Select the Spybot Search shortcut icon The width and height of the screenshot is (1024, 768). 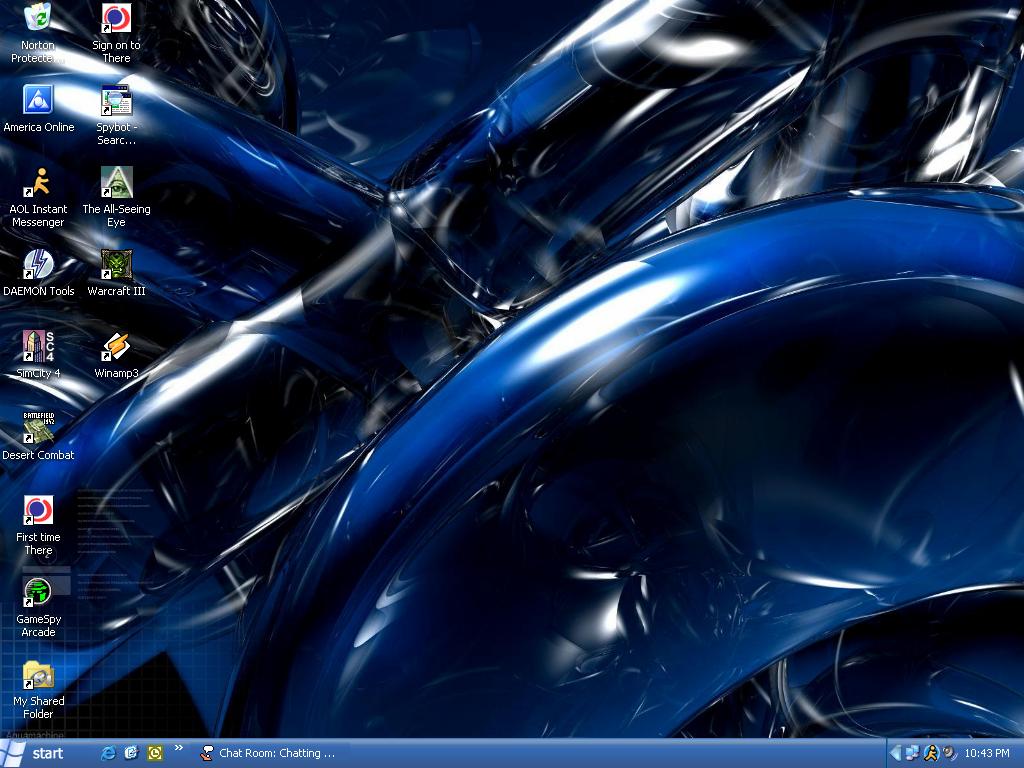[x=116, y=100]
